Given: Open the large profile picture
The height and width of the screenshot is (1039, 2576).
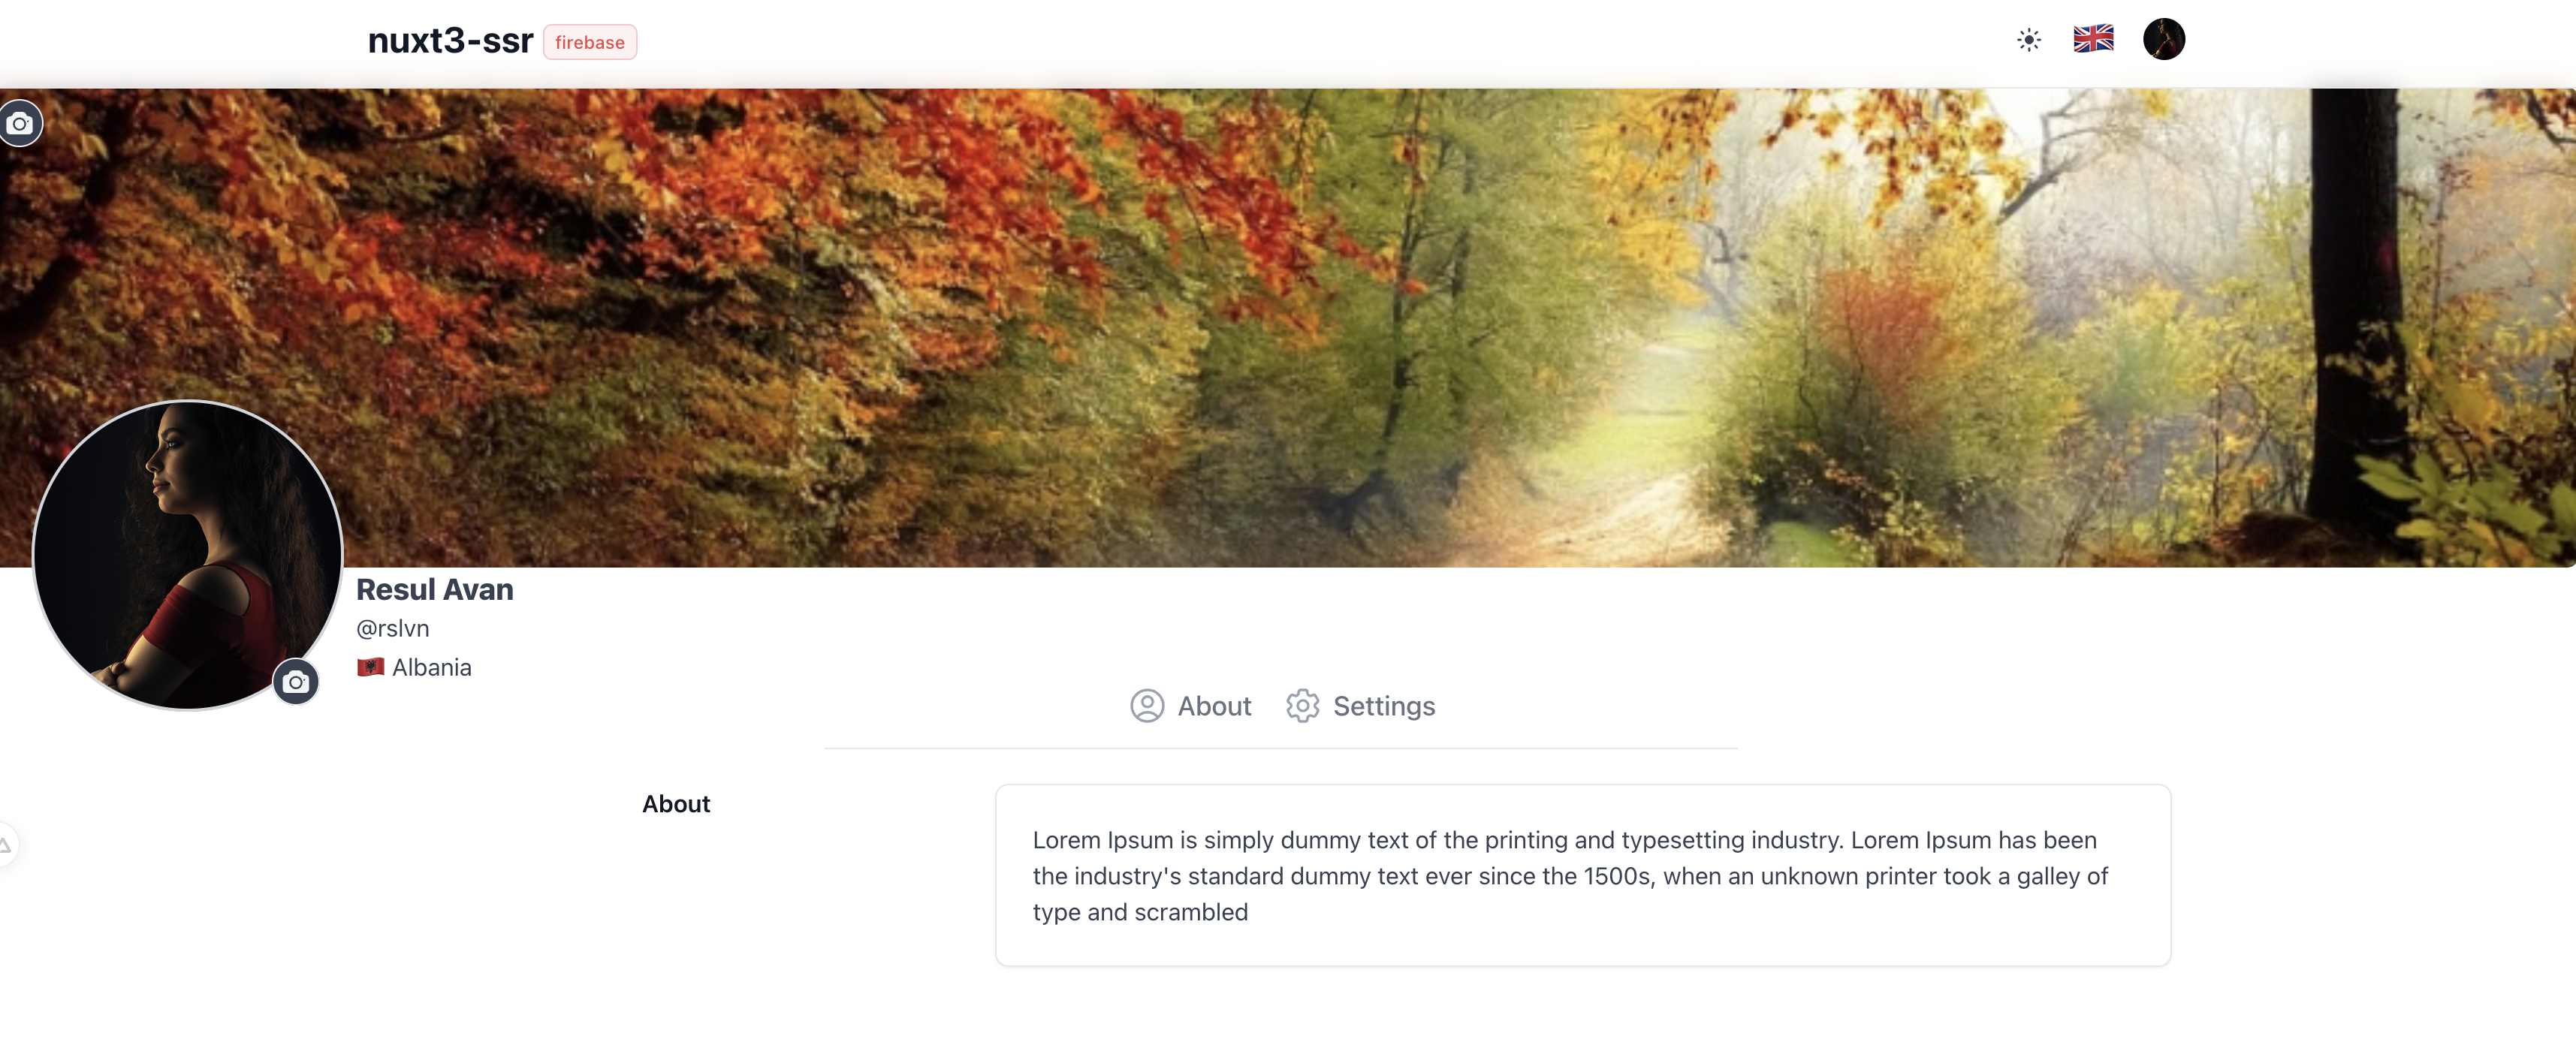Looking at the screenshot, I should pyautogui.click(x=188, y=555).
